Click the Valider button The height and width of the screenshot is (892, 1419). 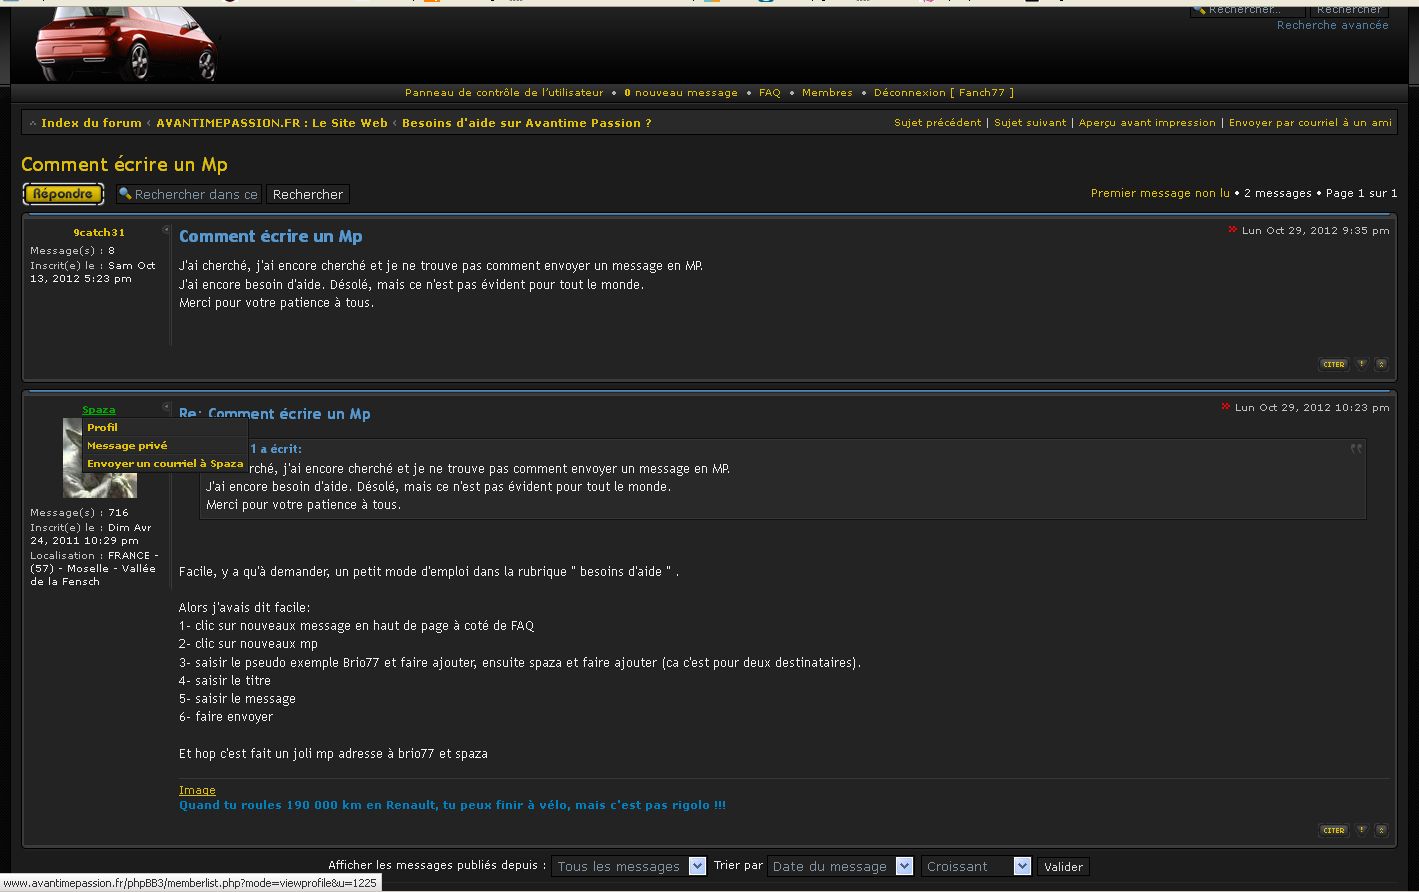pos(1063,867)
